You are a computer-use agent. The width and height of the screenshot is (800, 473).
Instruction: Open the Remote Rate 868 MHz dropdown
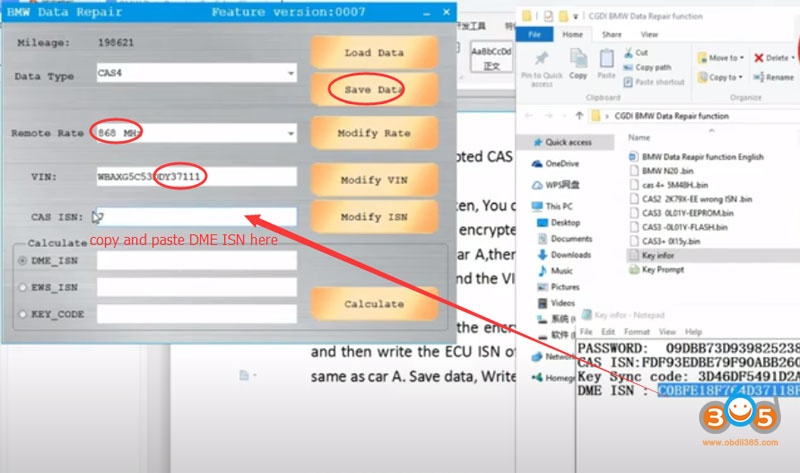(x=196, y=133)
